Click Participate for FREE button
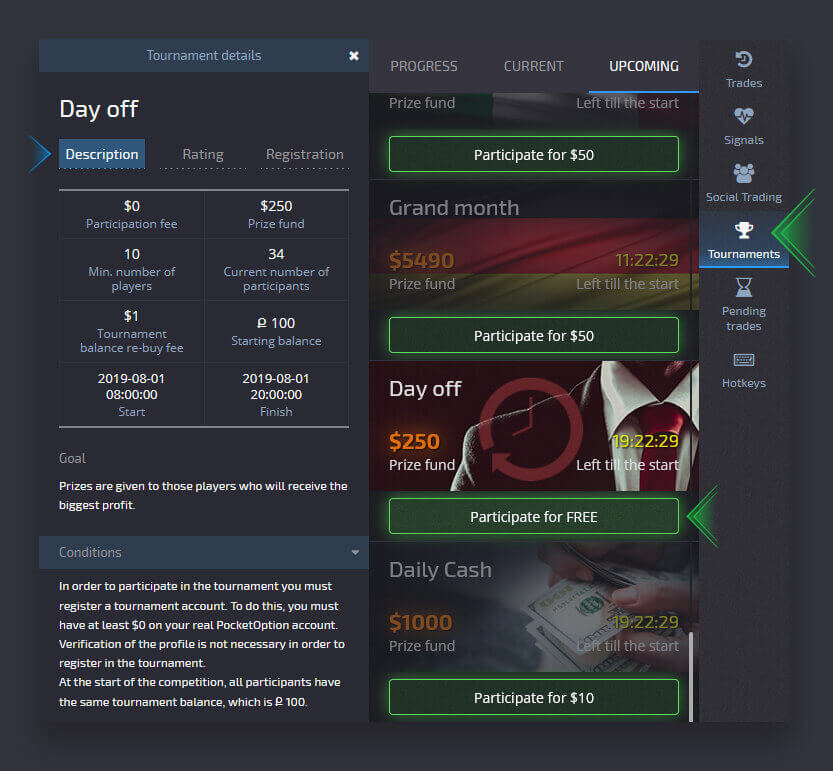Screen dimensions: 833x771 [533, 516]
